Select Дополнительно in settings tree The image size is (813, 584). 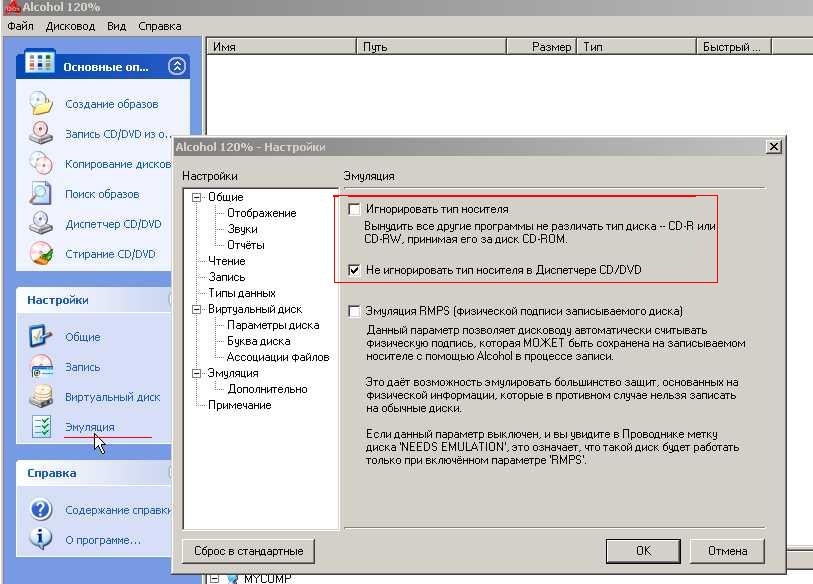click(x=267, y=389)
